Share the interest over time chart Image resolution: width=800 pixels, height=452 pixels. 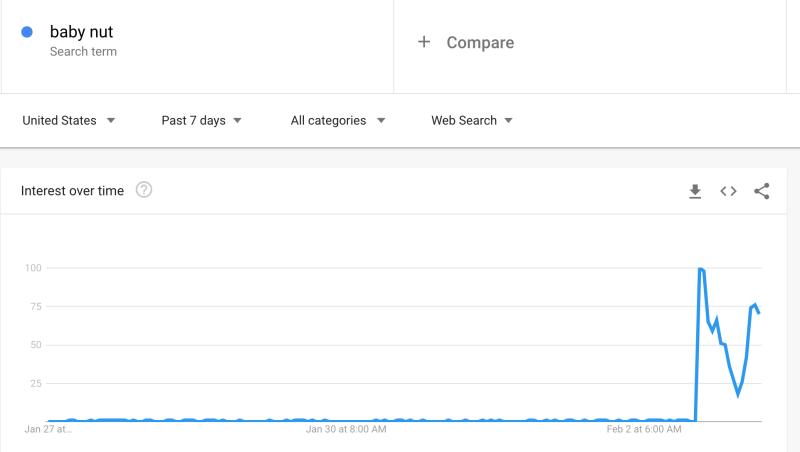(762, 191)
